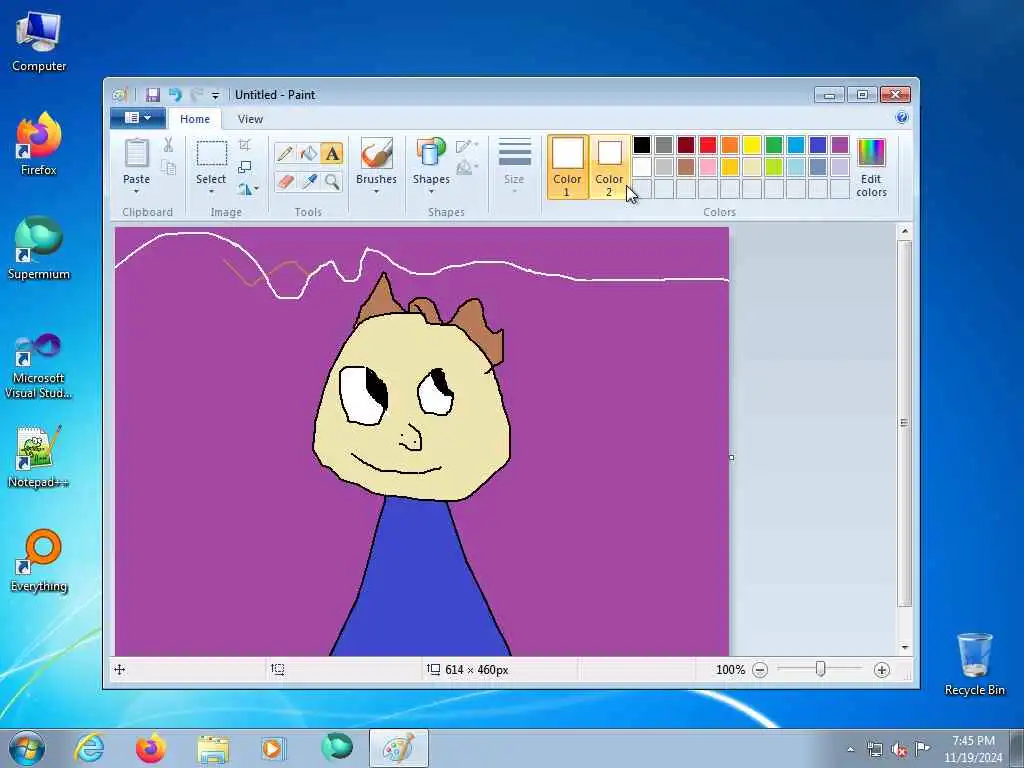Activate Color 1 selector
Image resolution: width=1024 pixels, height=768 pixels.
pyautogui.click(x=567, y=167)
